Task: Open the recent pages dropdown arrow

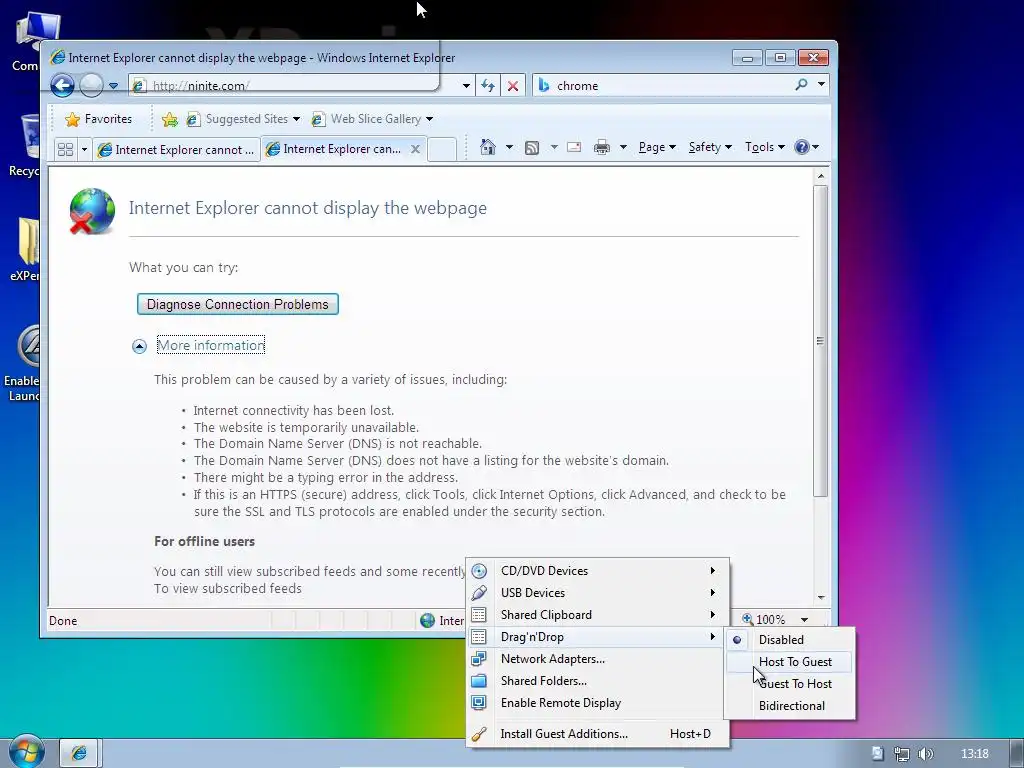Action: tap(113, 86)
